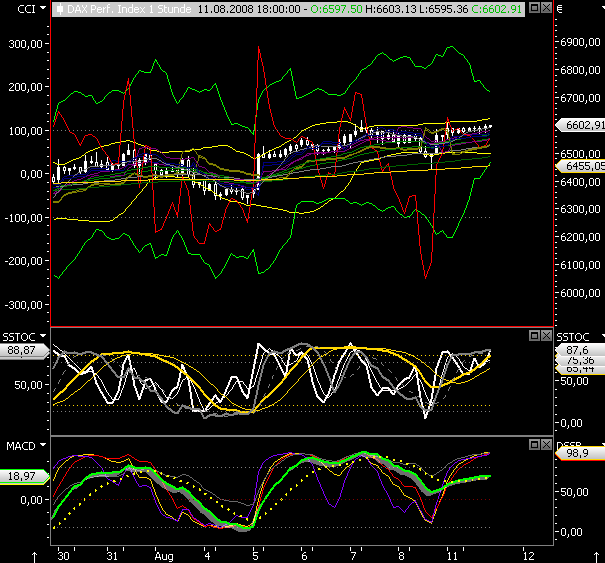Click the 18,97 MACD value label
This screenshot has height=563, width=605.
click(24, 476)
